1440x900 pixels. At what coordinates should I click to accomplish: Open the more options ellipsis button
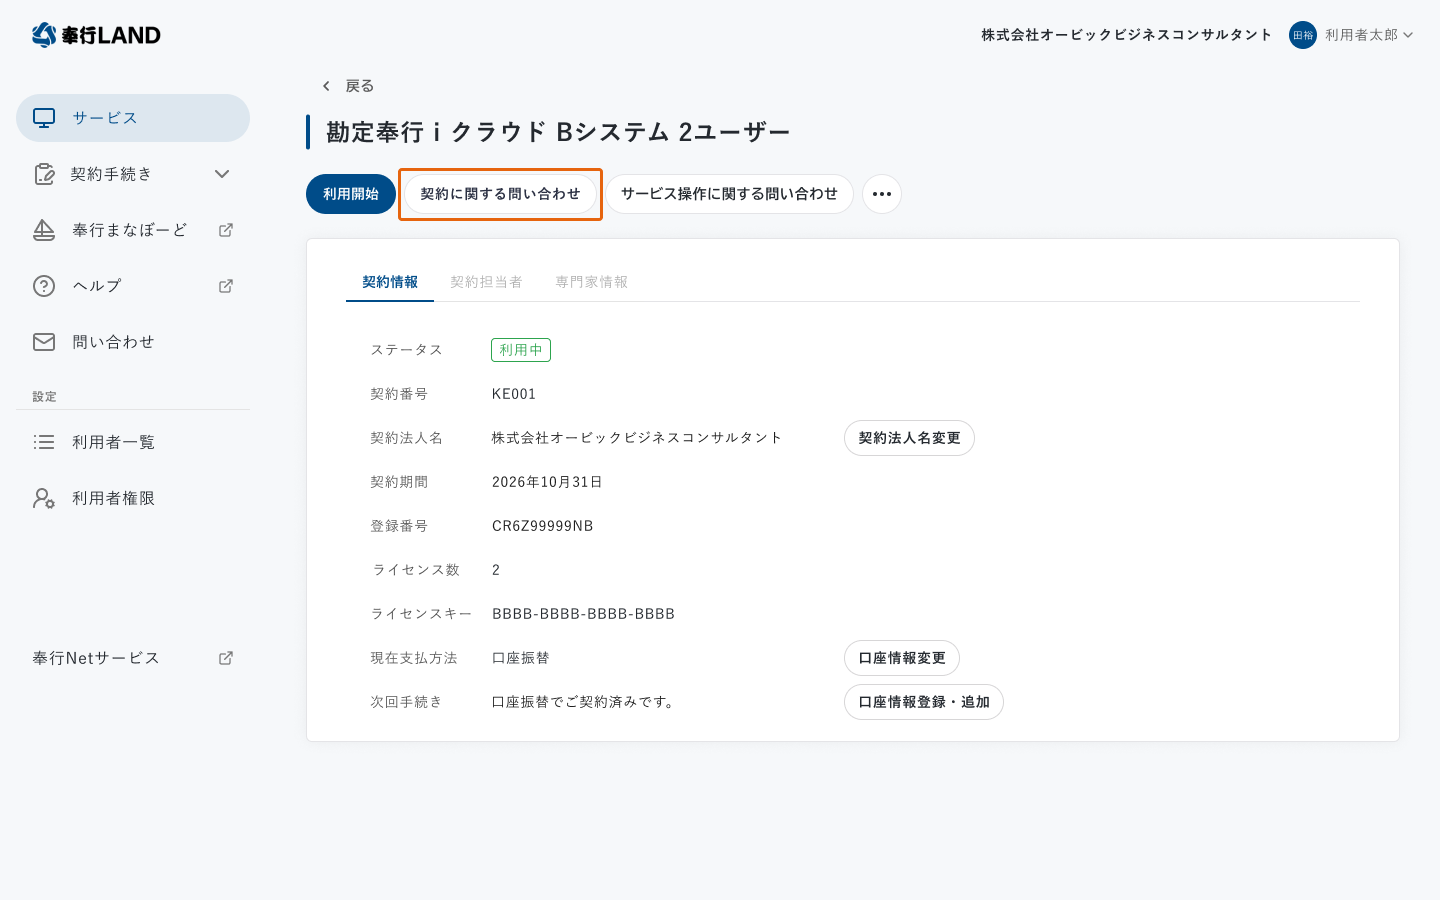(881, 194)
